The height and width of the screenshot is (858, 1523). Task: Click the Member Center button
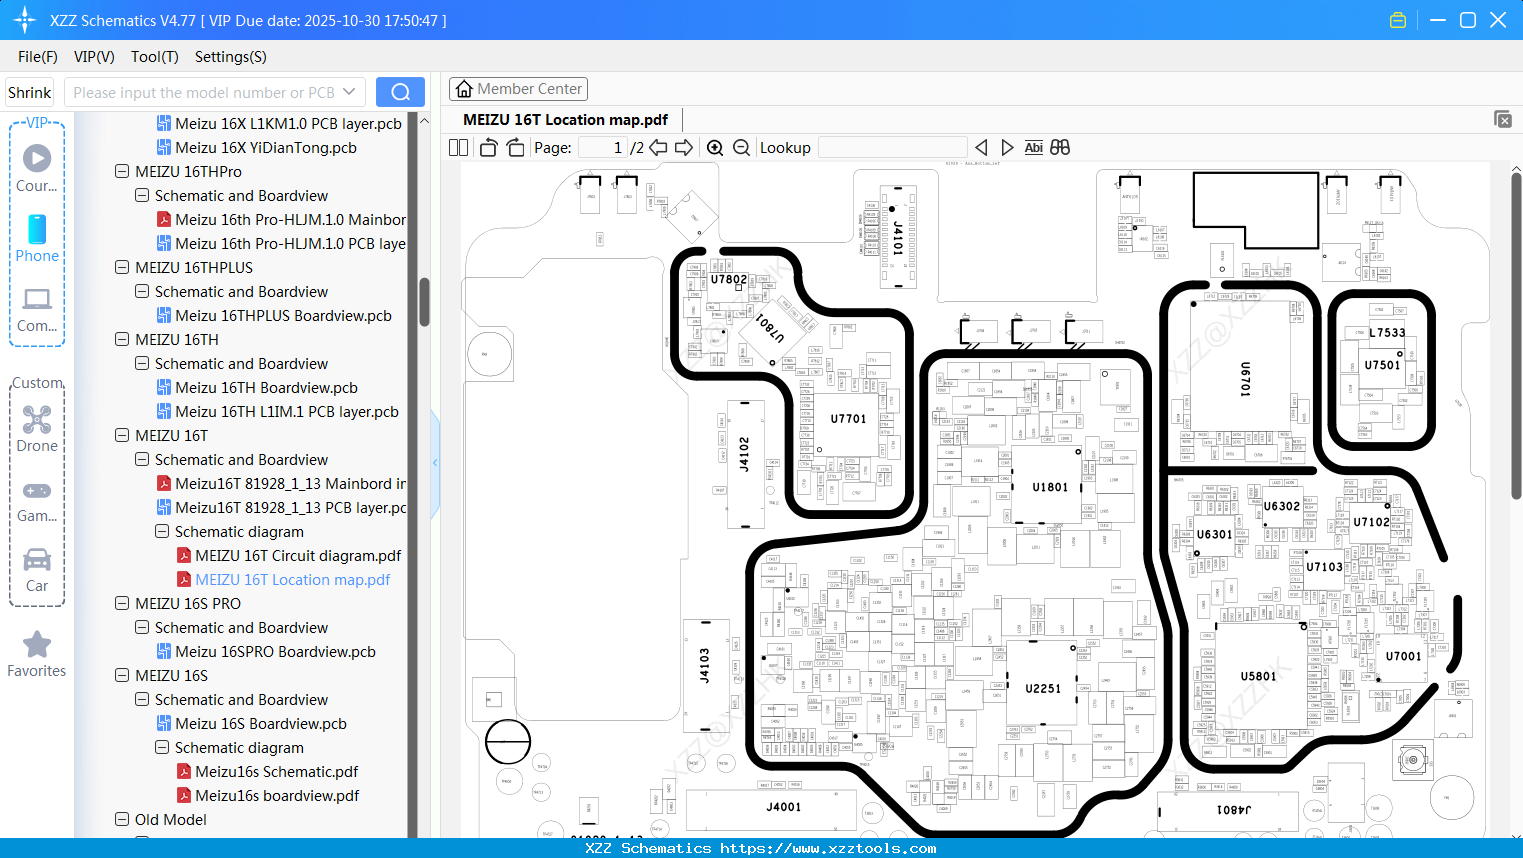click(518, 89)
